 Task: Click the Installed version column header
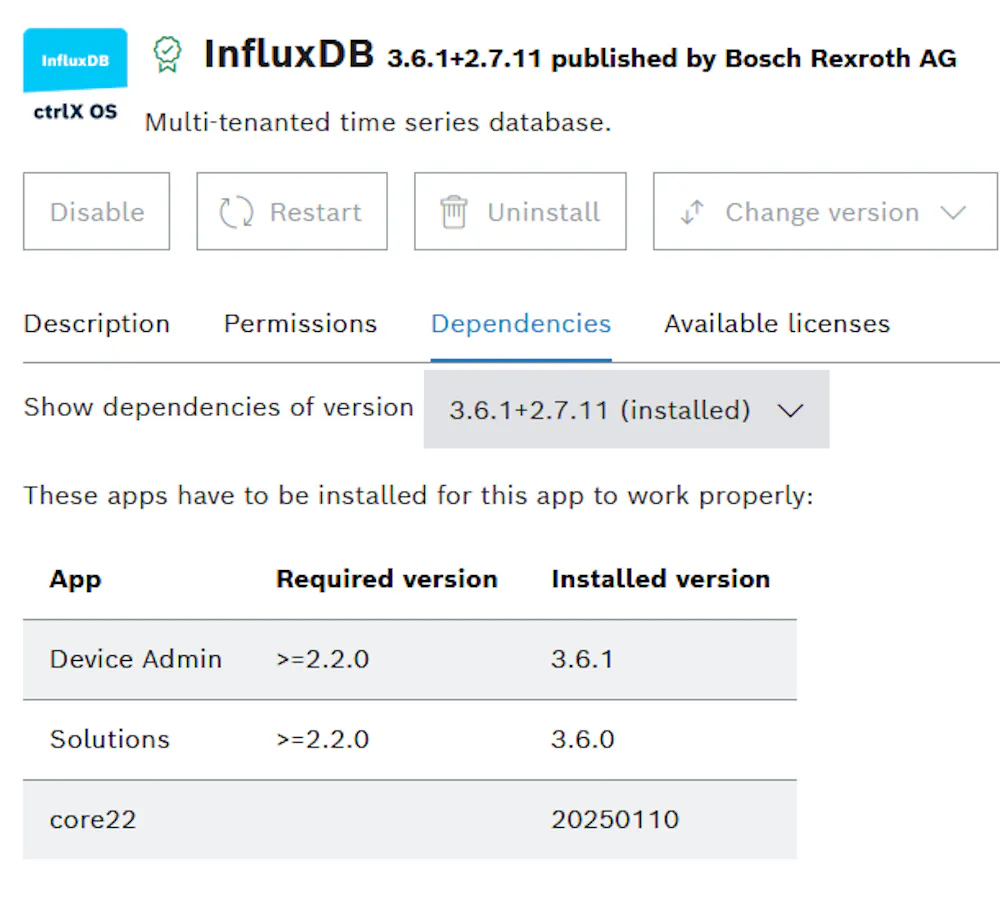661,579
